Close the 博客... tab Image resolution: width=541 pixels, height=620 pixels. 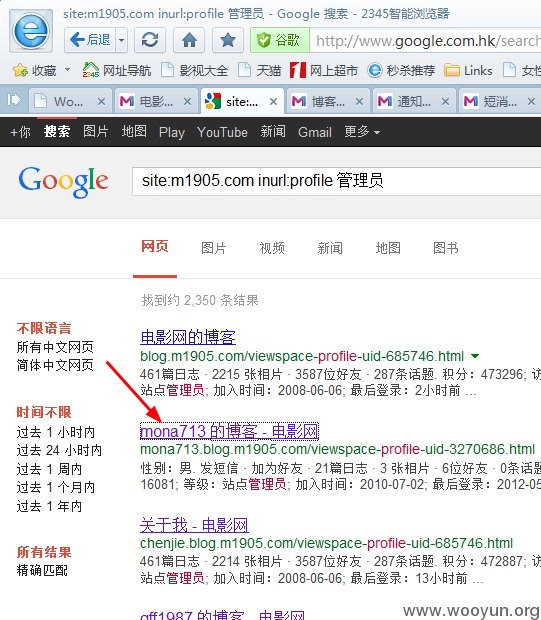[x=359, y=102]
